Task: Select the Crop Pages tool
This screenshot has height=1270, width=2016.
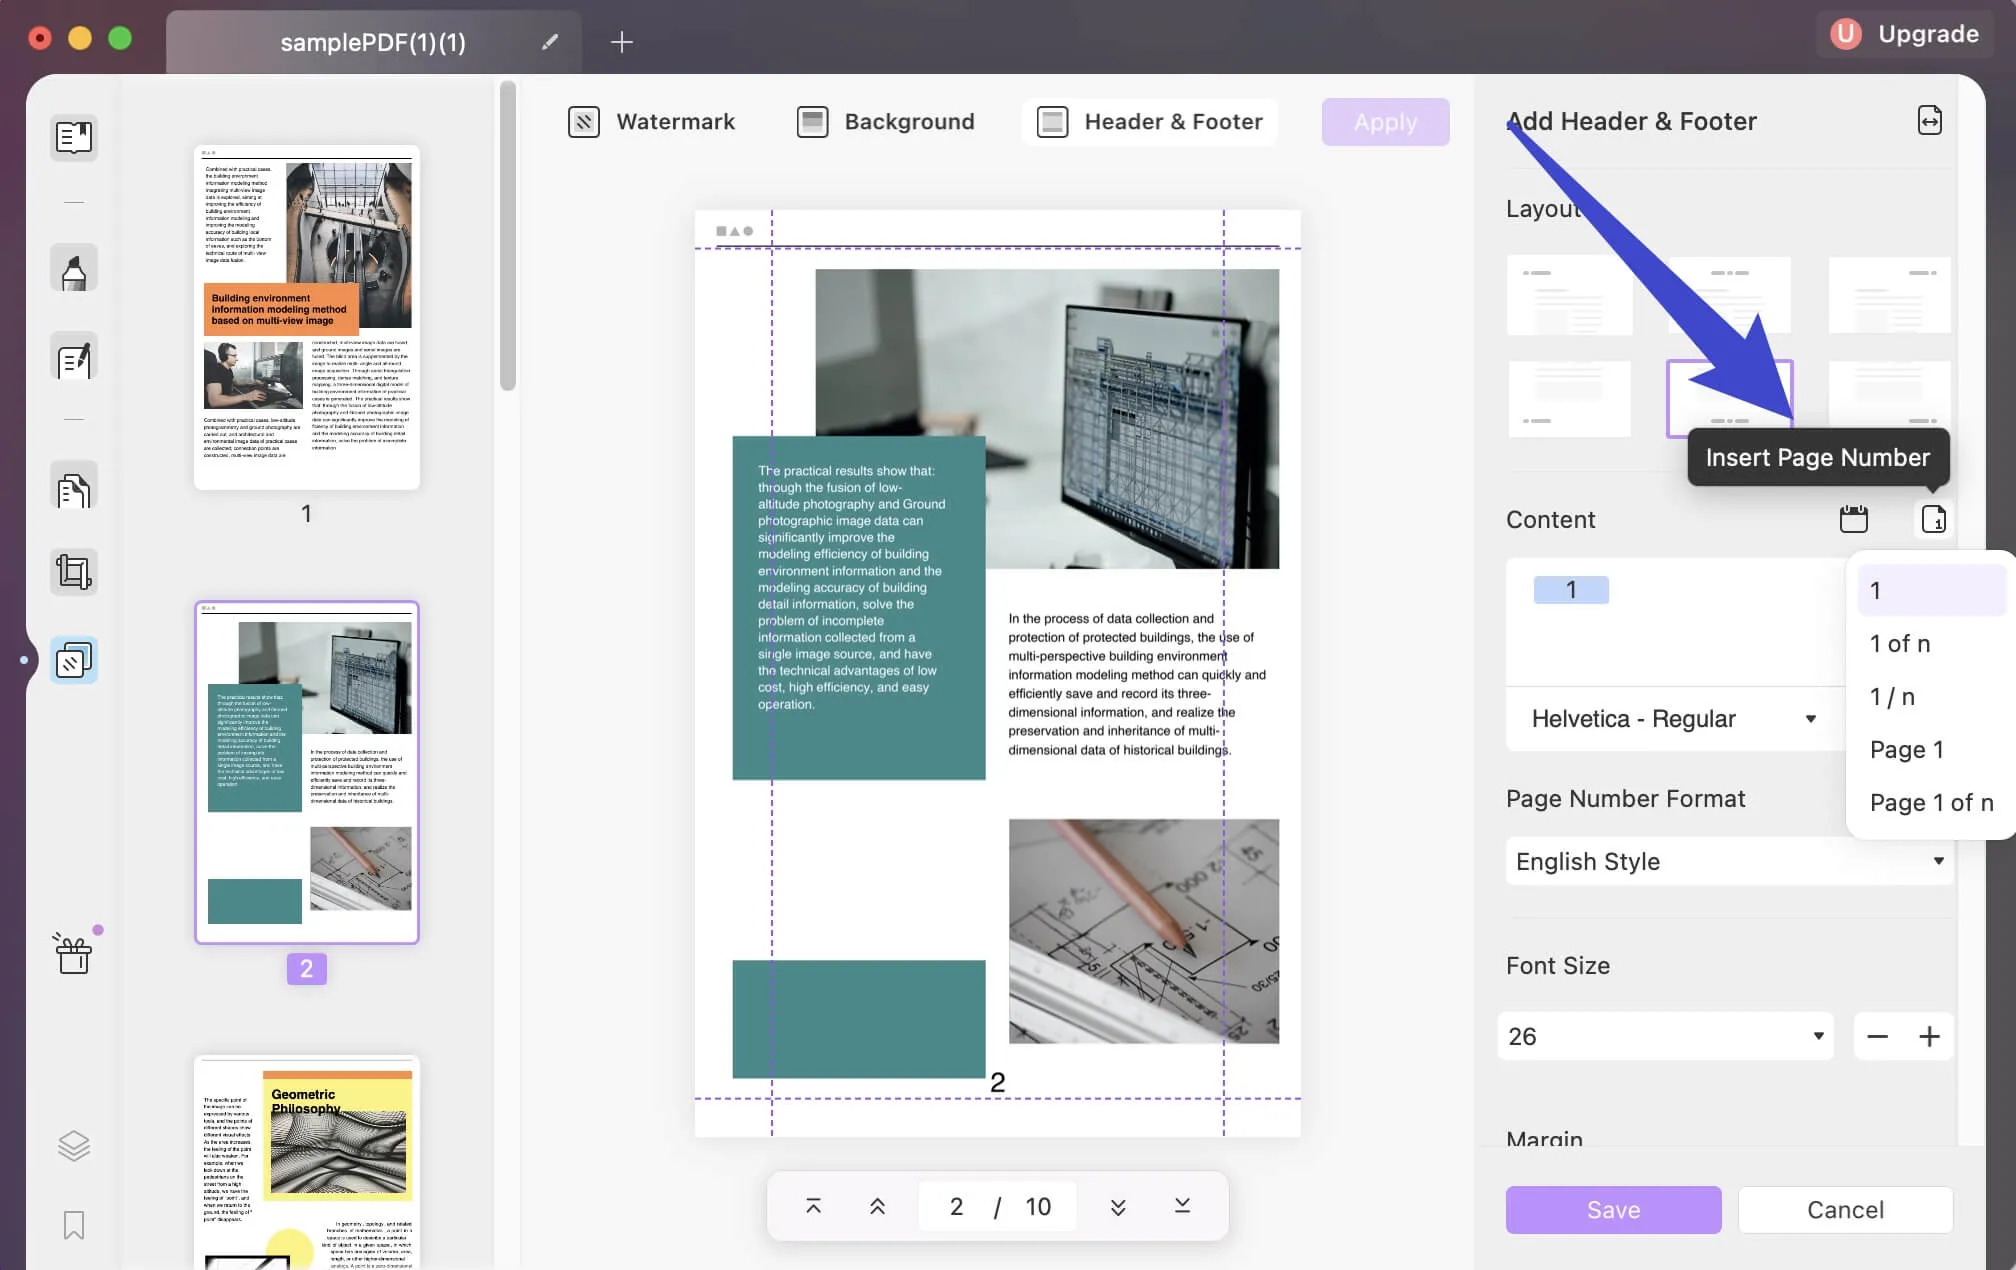Action: click(74, 572)
